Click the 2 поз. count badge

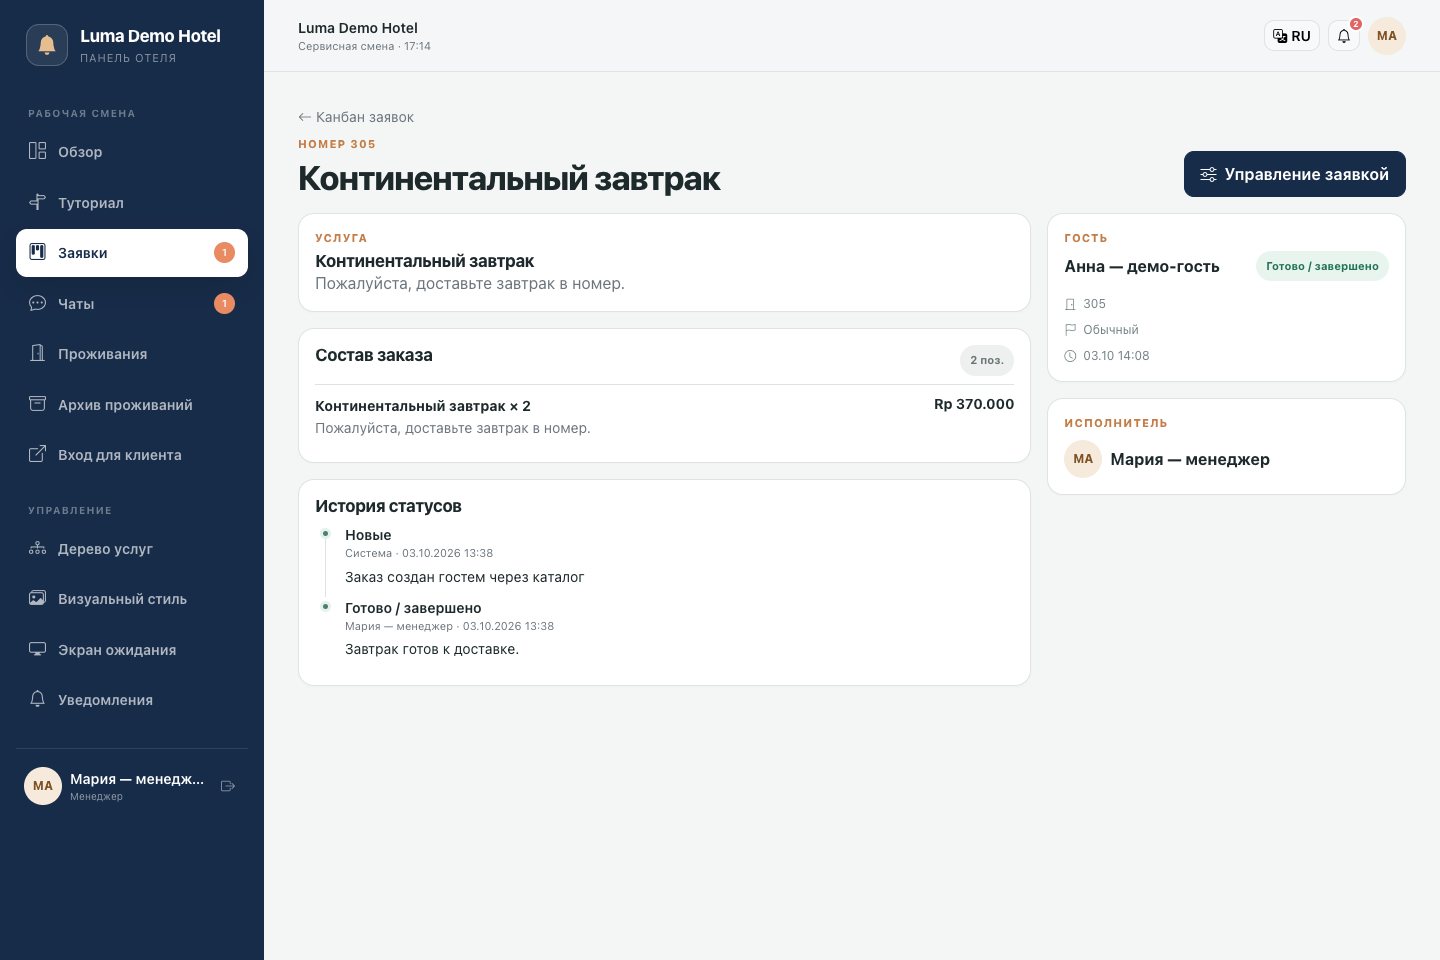pos(987,360)
